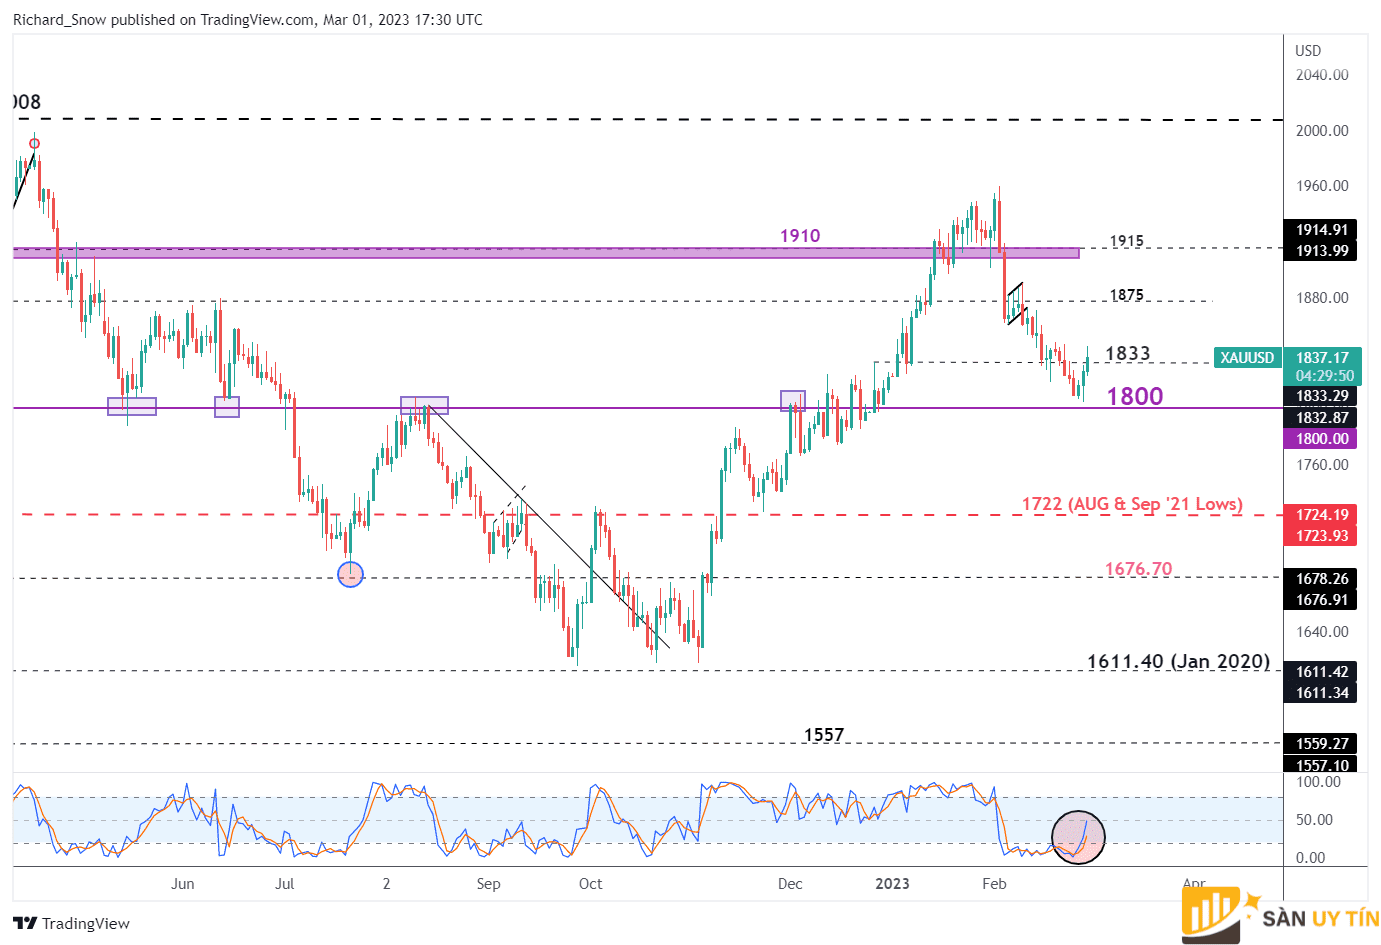Click the Jun label on the time axis

pyautogui.click(x=182, y=884)
